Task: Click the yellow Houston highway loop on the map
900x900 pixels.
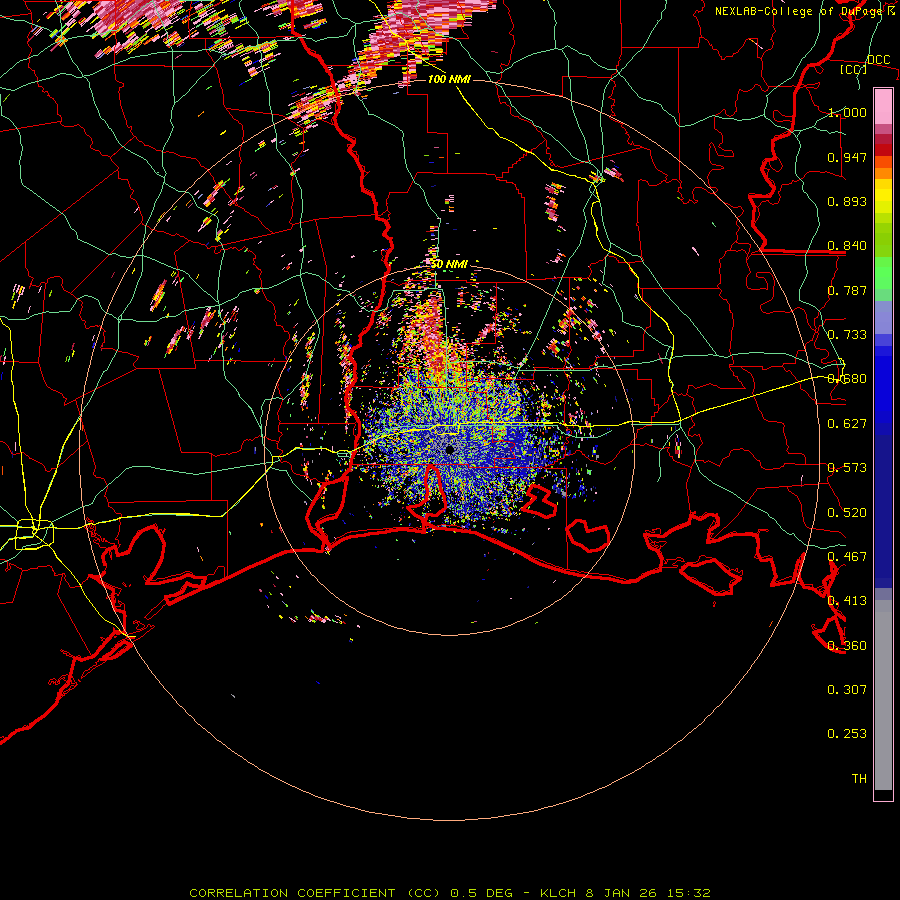Action: tap(34, 533)
